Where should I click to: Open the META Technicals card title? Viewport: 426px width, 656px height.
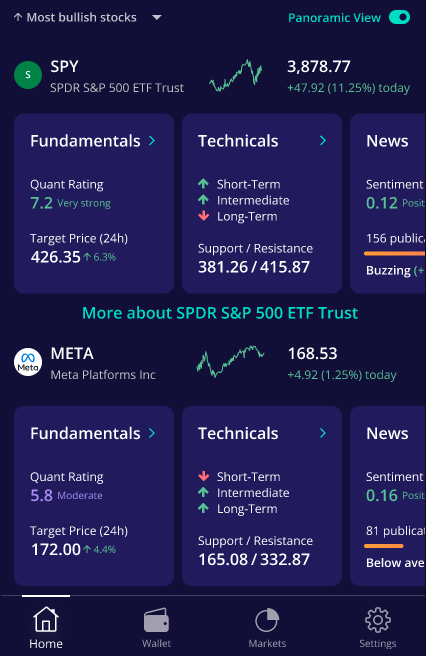pos(238,433)
